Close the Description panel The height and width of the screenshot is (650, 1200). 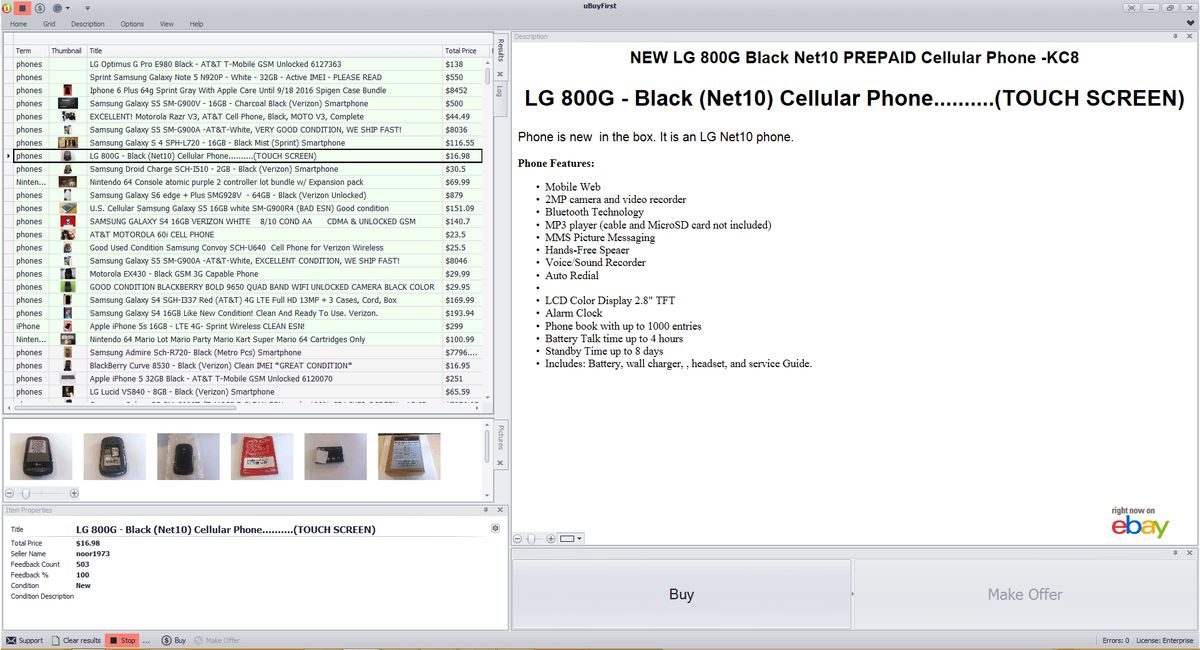click(1190, 37)
